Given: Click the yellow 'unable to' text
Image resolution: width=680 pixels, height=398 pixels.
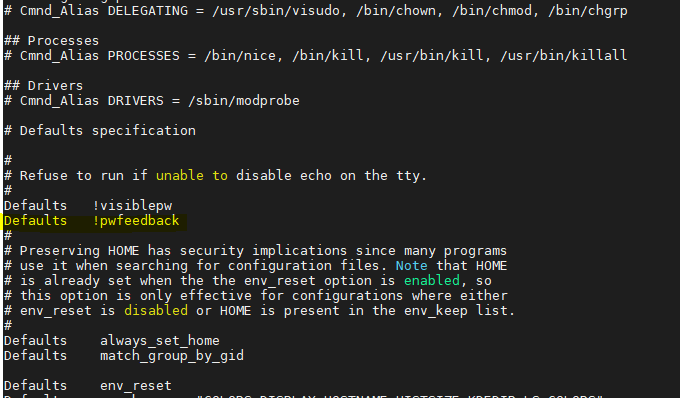Looking at the screenshot, I should click(x=192, y=176).
